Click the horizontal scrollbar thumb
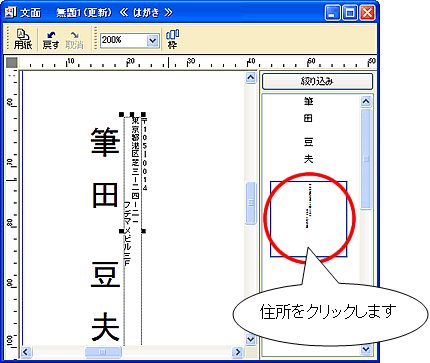Image resolution: width=430 pixels, height=363 pixels. (x=103, y=352)
